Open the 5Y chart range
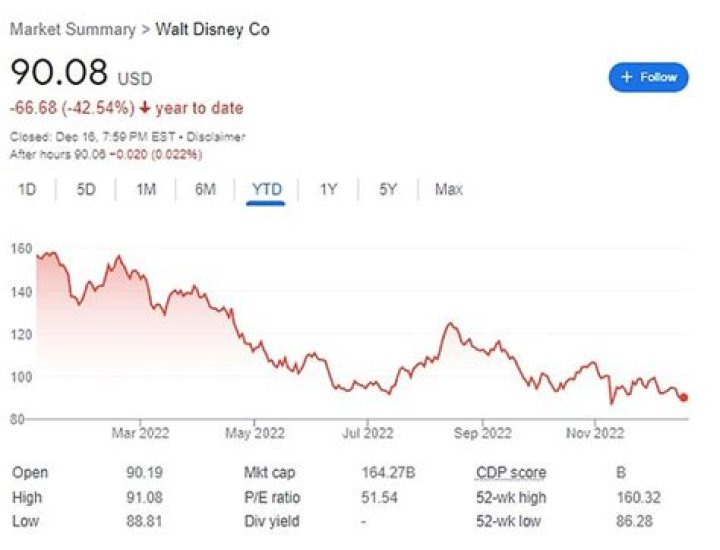720x550 pixels. (387, 189)
